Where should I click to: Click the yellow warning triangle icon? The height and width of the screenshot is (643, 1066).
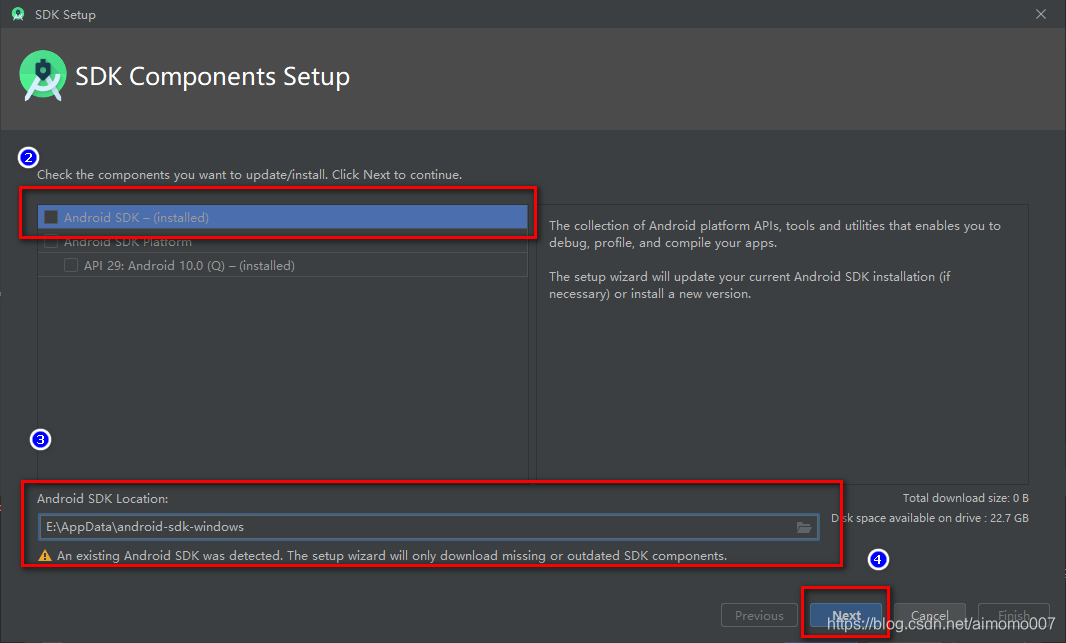(45, 555)
